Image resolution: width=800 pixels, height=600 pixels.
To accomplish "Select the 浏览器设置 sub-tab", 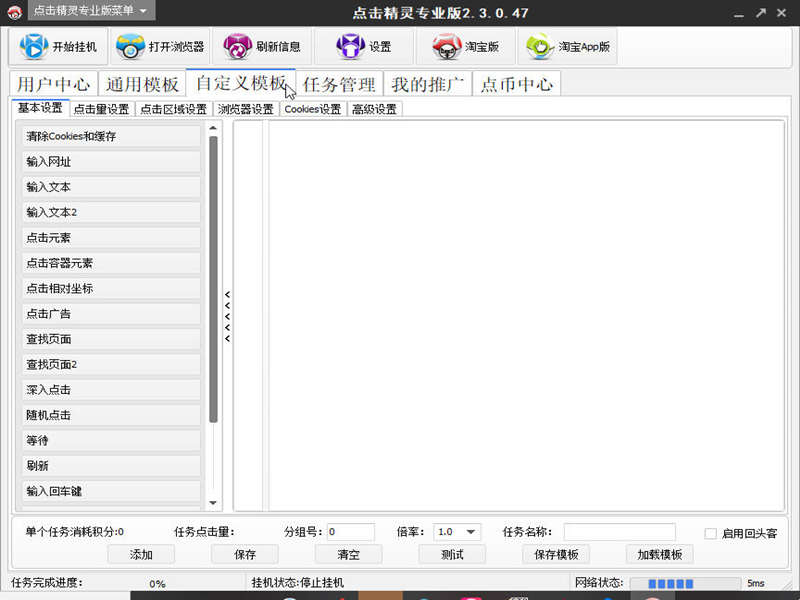I will pyautogui.click(x=245, y=109).
